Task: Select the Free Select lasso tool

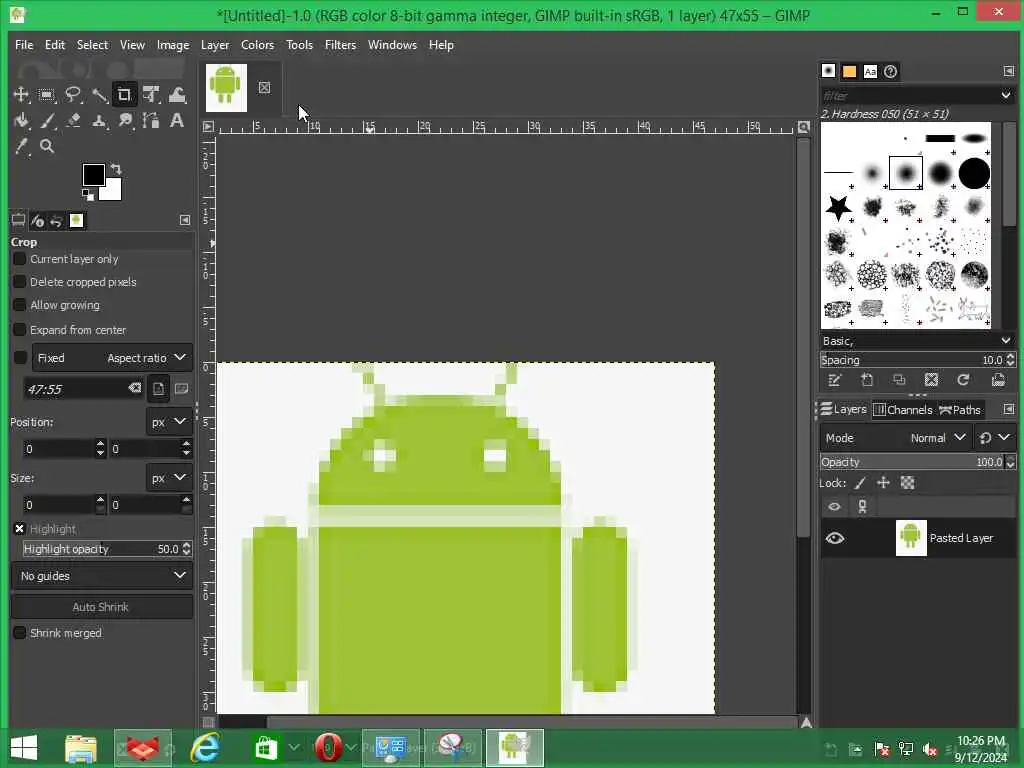Action: pyautogui.click(x=72, y=95)
